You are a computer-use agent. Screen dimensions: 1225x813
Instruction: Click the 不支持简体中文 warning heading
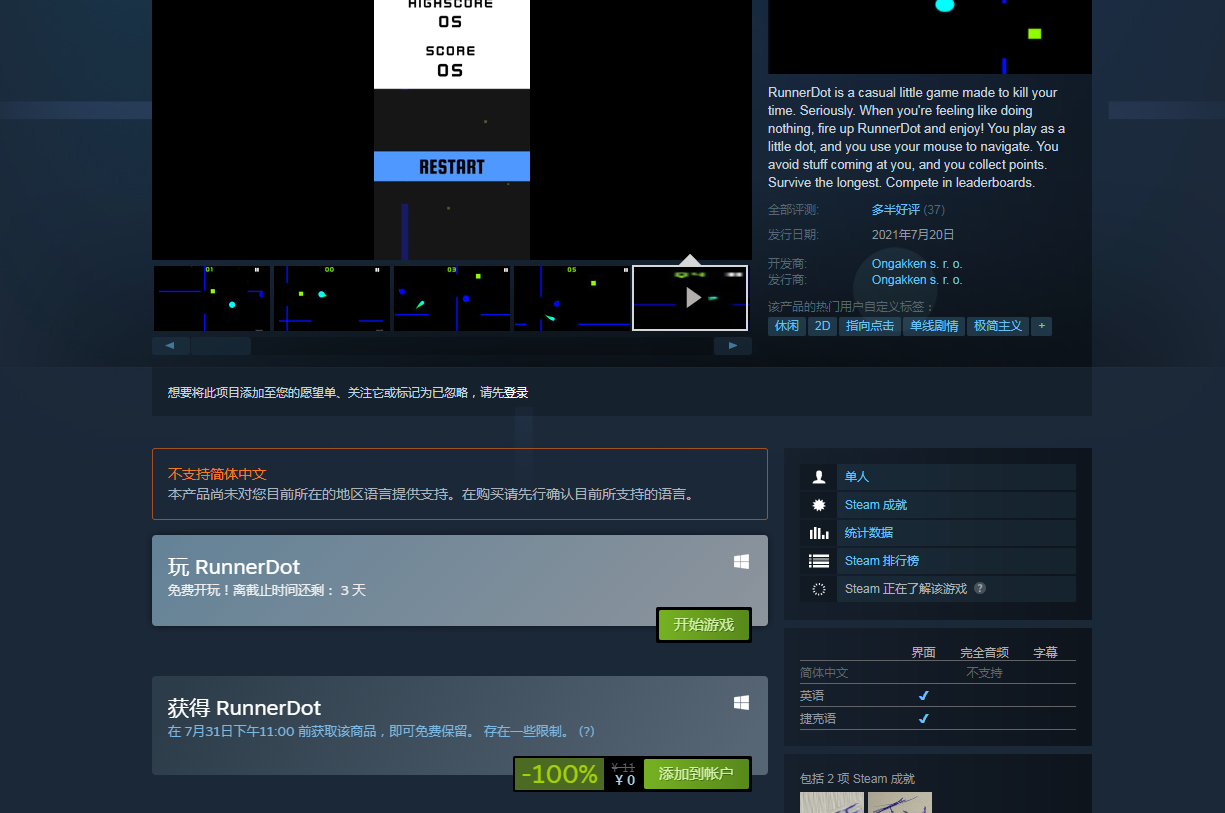pyautogui.click(x=217, y=474)
